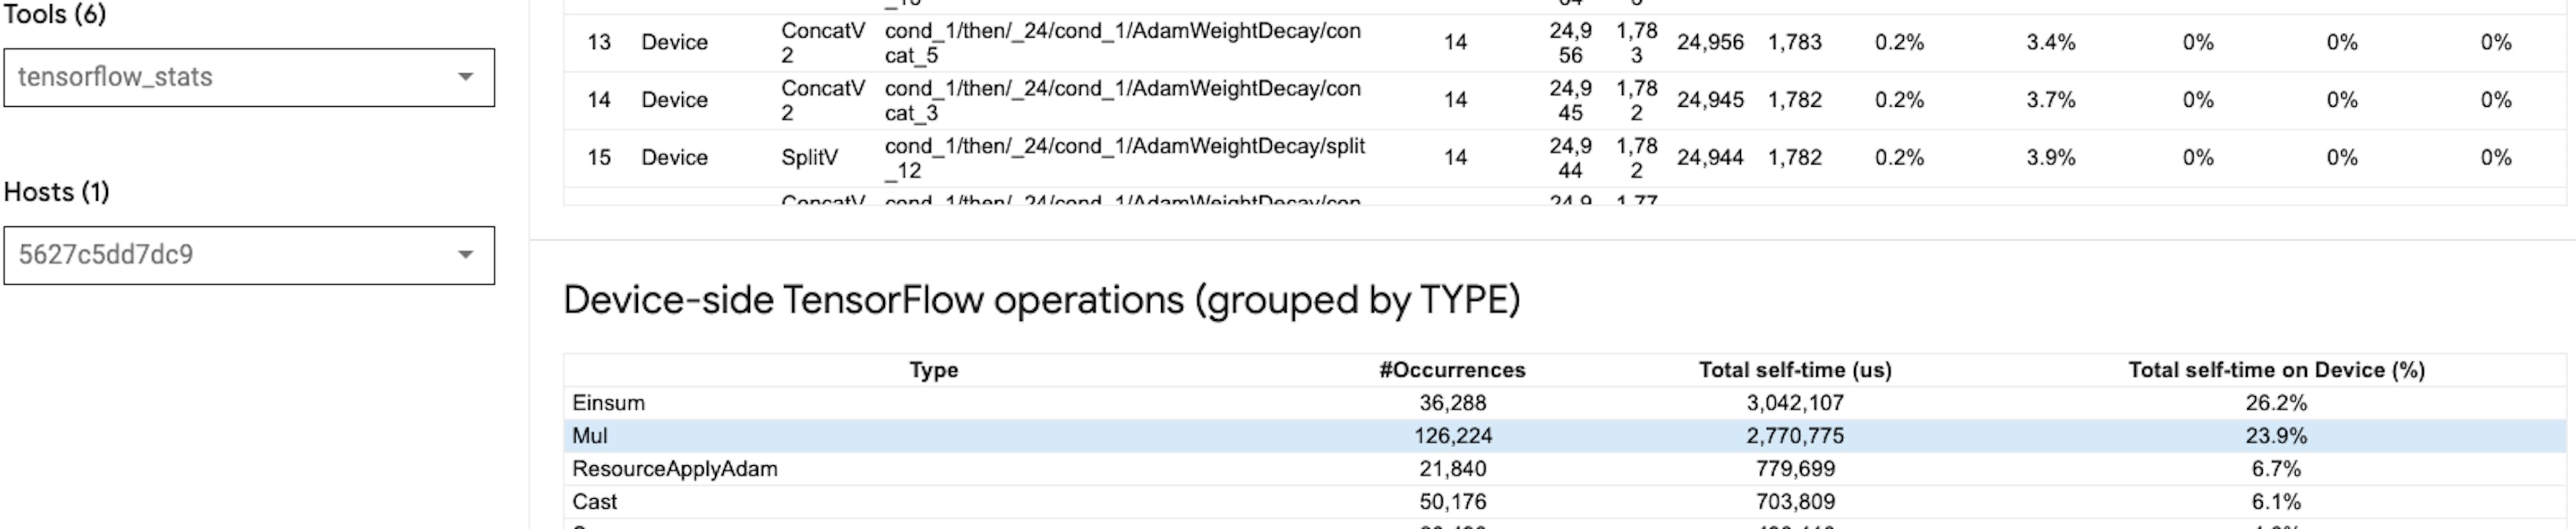The image size is (2576, 529).
Task: Select the highlighted Mul row
Action: coord(1565,436)
